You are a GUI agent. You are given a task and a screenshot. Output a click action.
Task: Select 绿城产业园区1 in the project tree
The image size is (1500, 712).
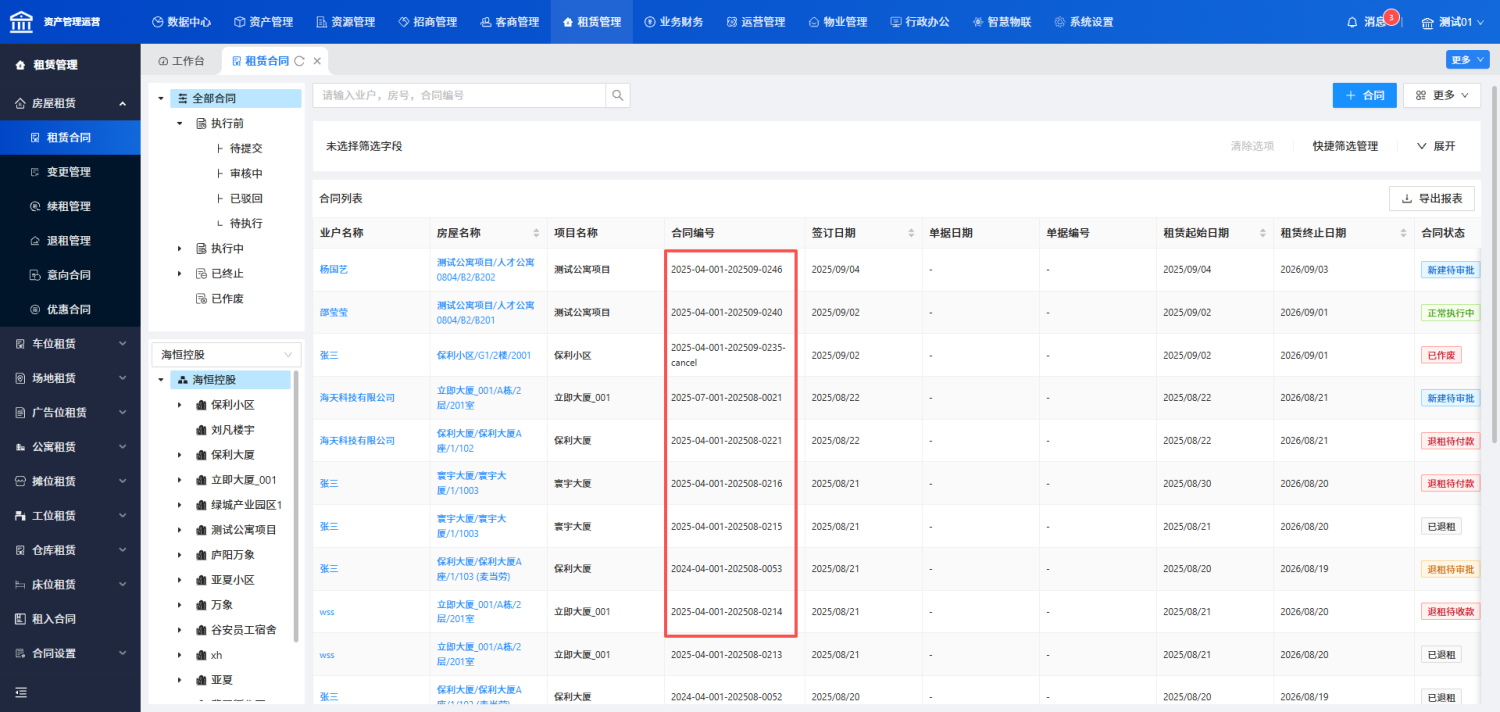(x=246, y=505)
